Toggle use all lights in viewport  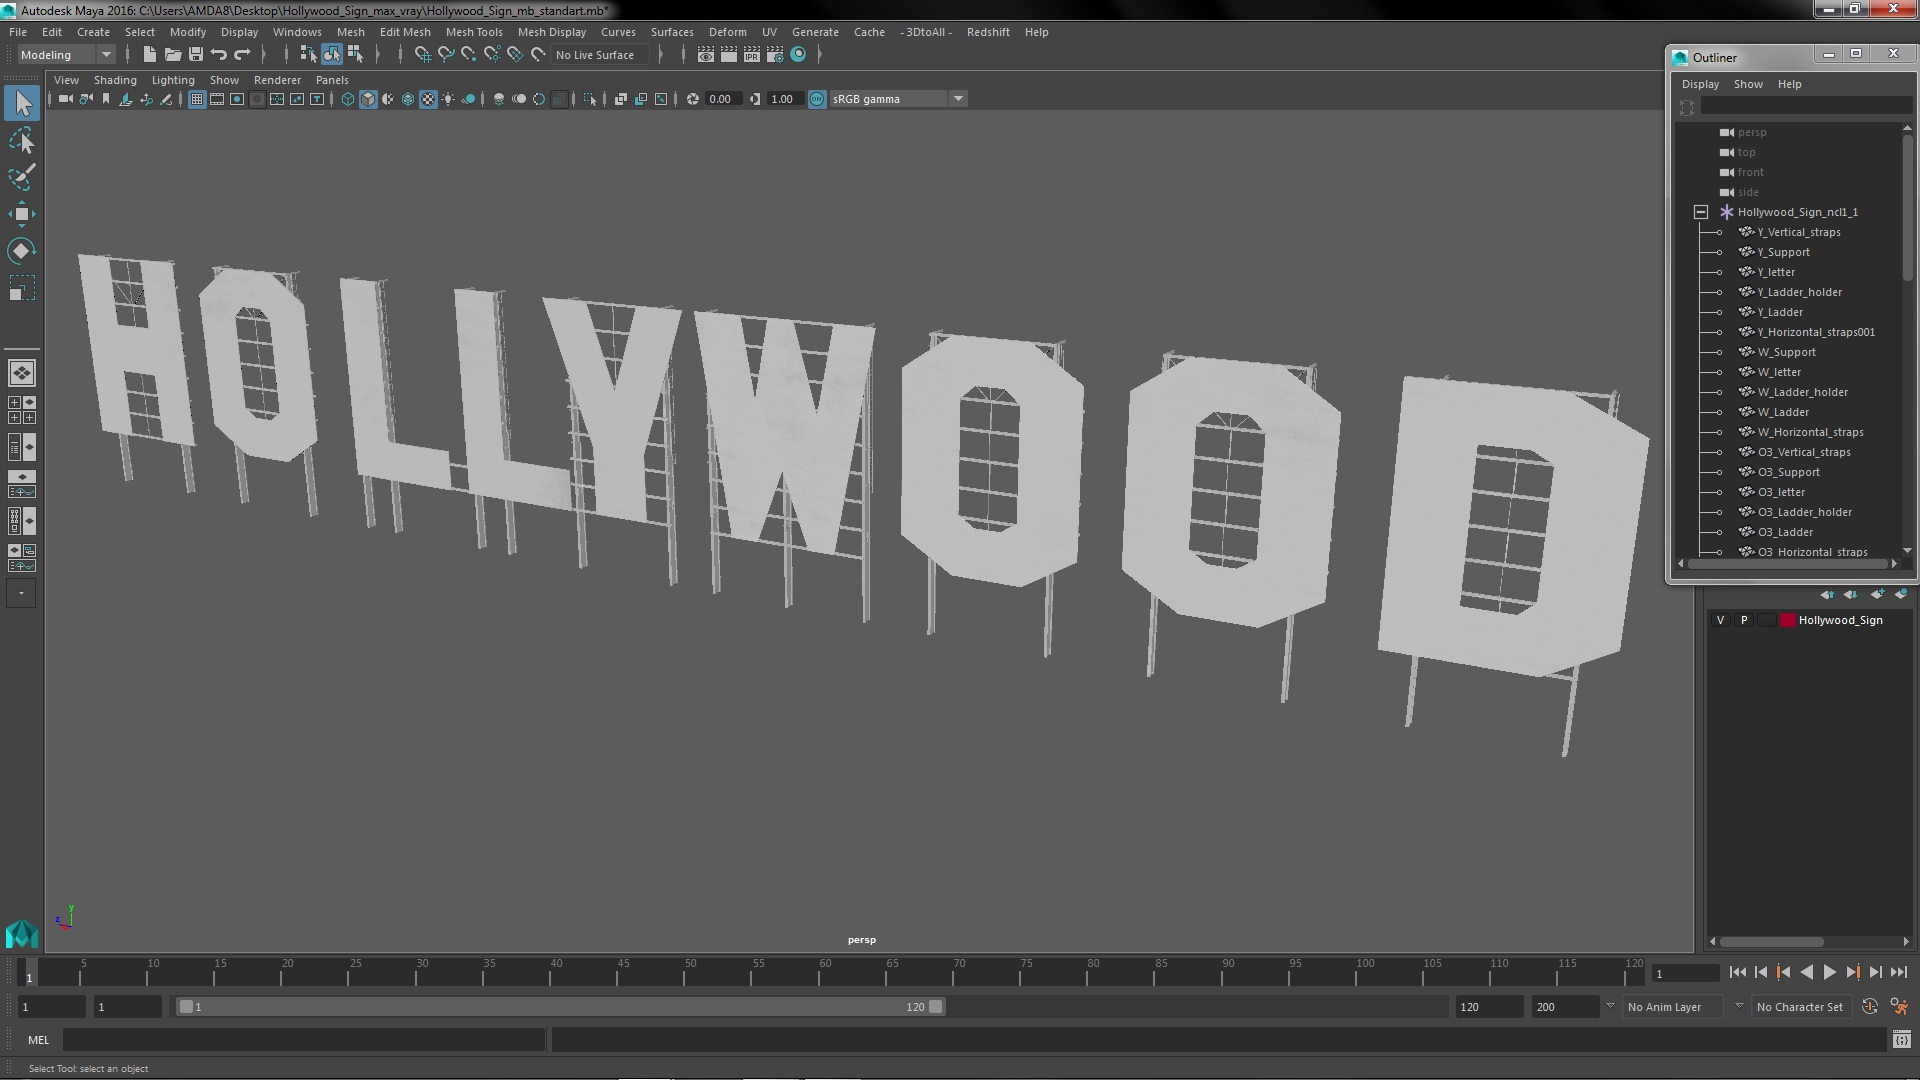448,99
